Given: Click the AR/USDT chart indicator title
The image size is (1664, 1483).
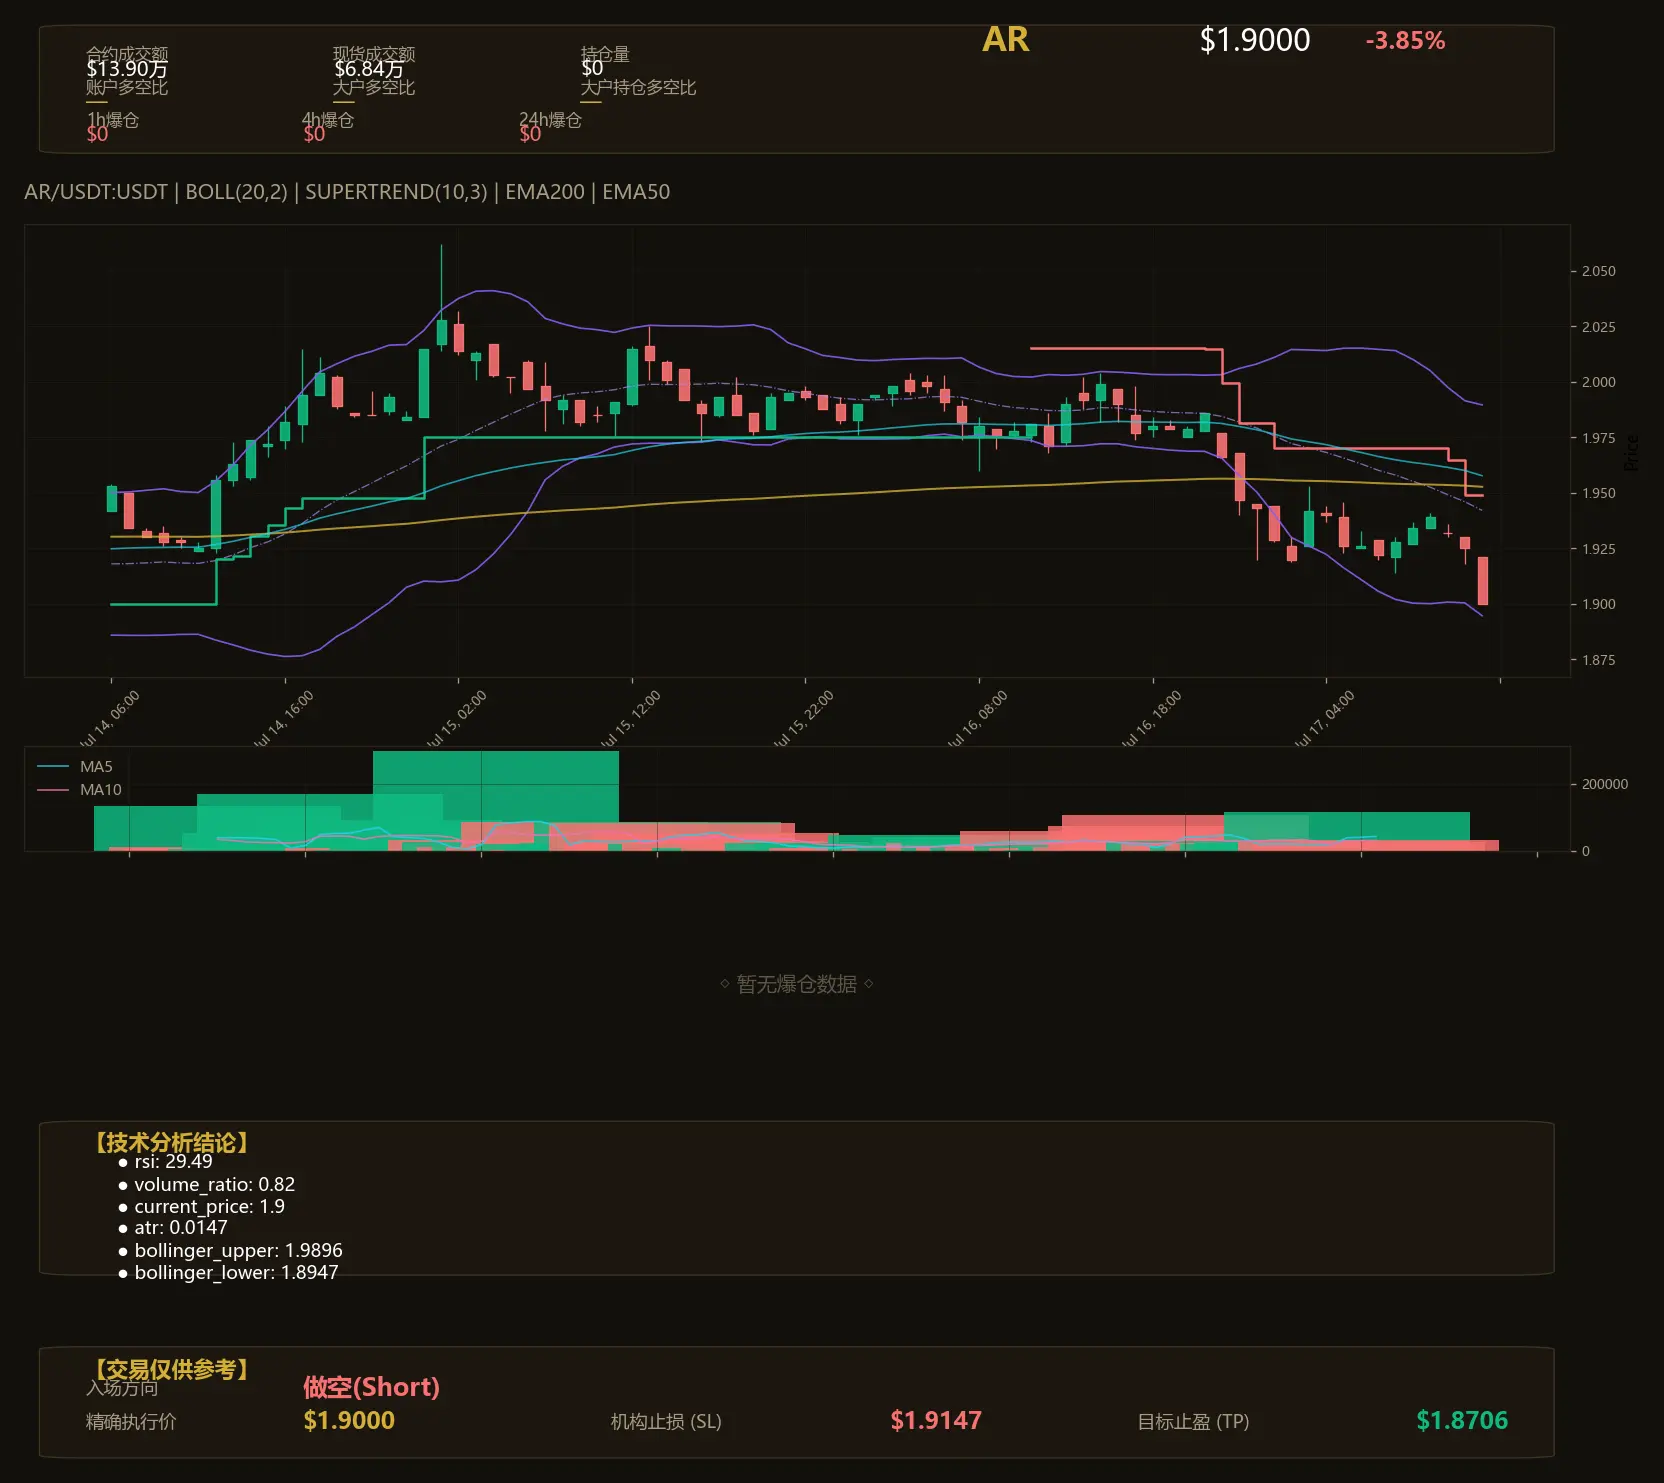Looking at the screenshot, I should (x=347, y=192).
